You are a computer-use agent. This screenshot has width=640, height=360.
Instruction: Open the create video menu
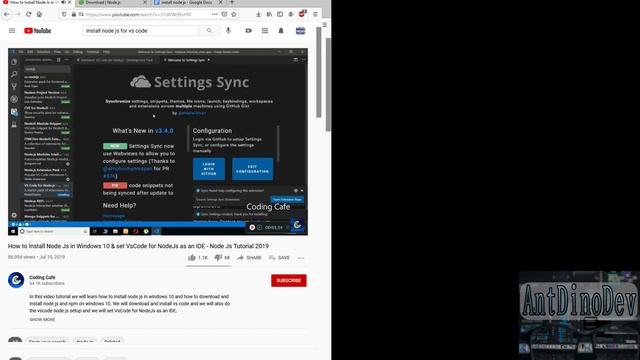pyautogui.click(x=249, y=31)
